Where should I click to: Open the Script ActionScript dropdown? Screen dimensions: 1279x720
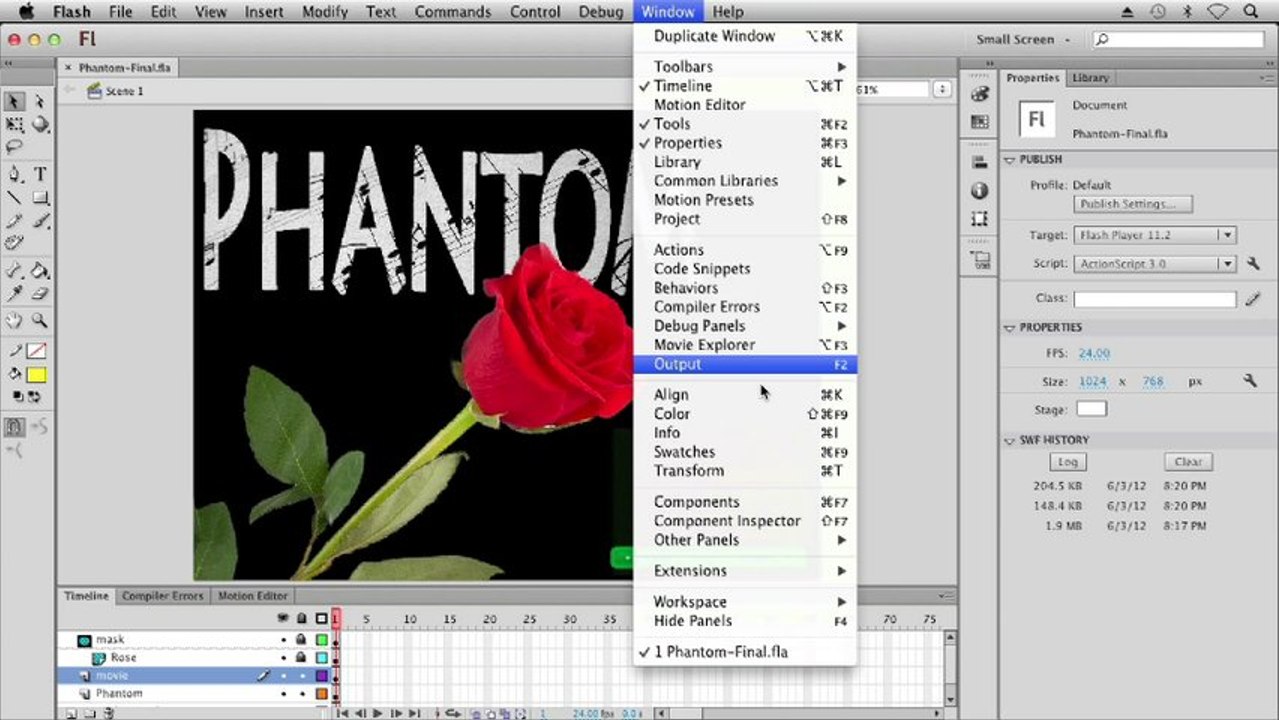(1155, 264)
